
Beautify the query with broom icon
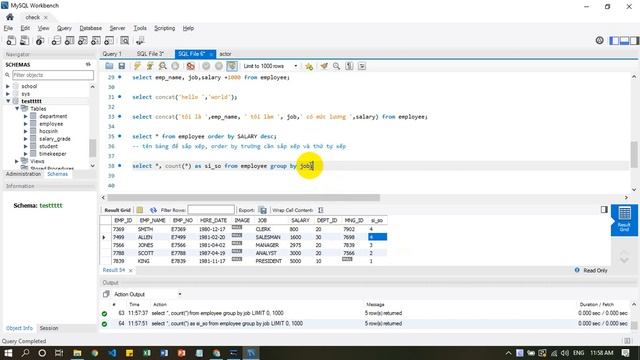[x=324, y=66]
